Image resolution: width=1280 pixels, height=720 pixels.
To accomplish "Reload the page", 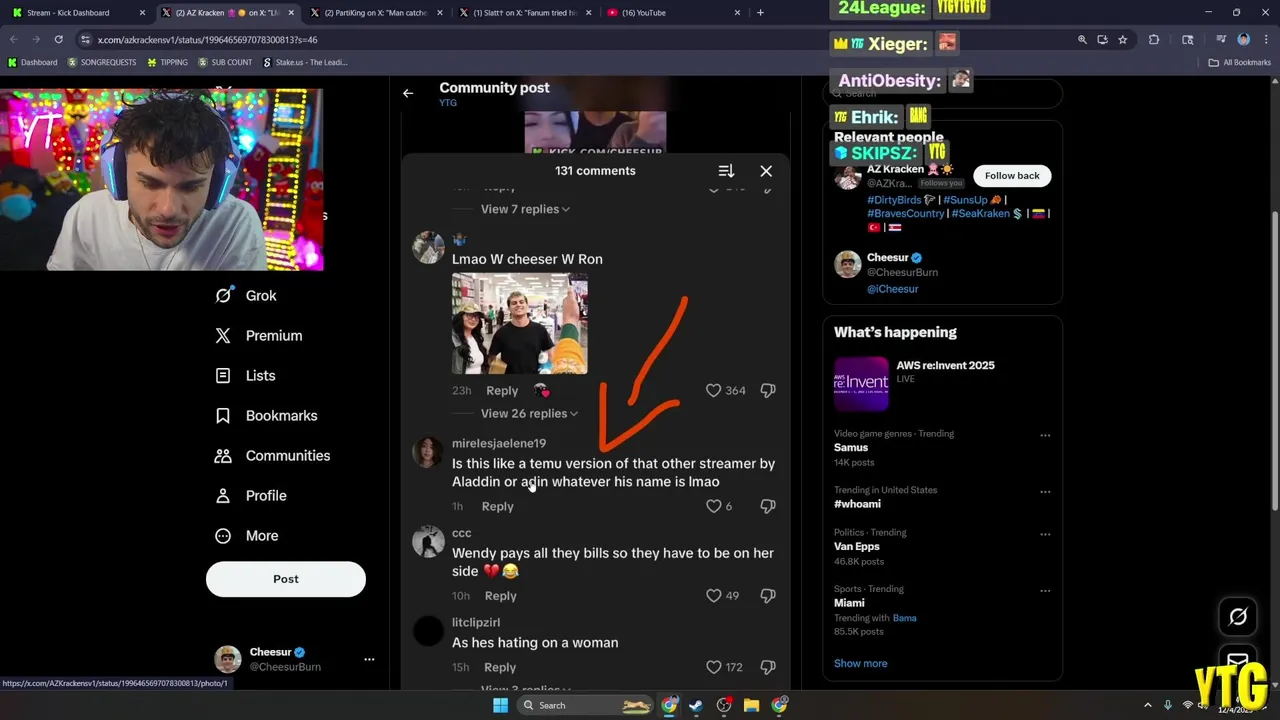I will [x=59, y=39].
